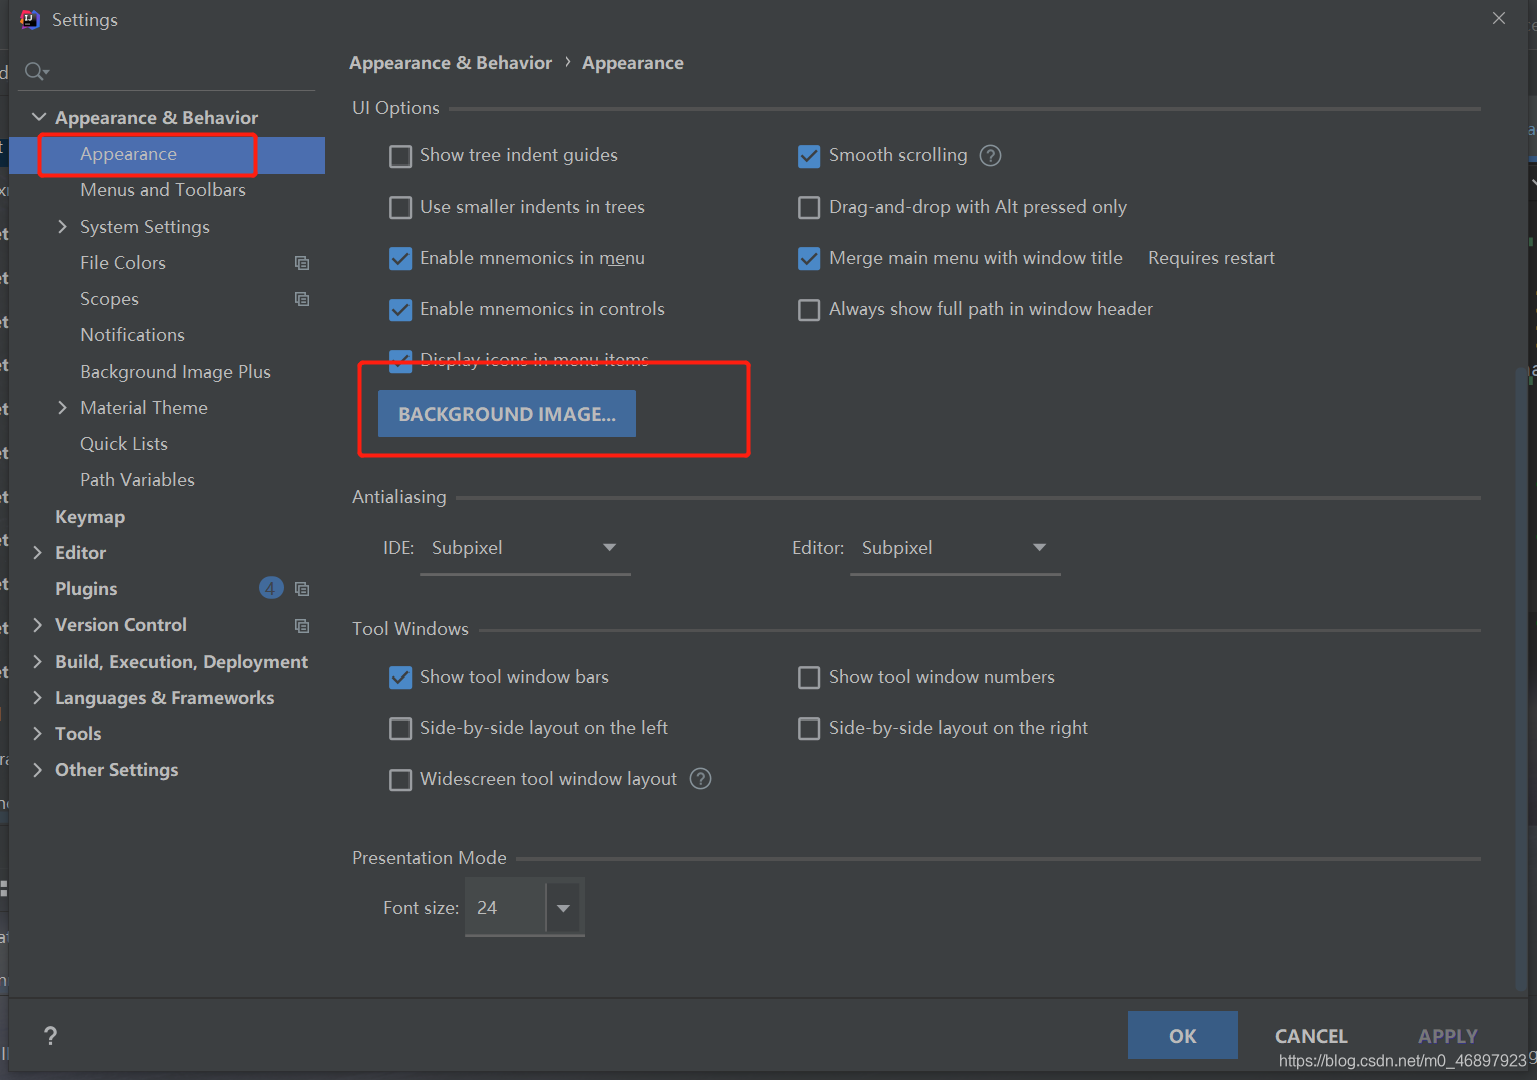Collapse the Appearance & Behavior tree node
This screenshot has height=1080, width=1537.
point(38,117)
